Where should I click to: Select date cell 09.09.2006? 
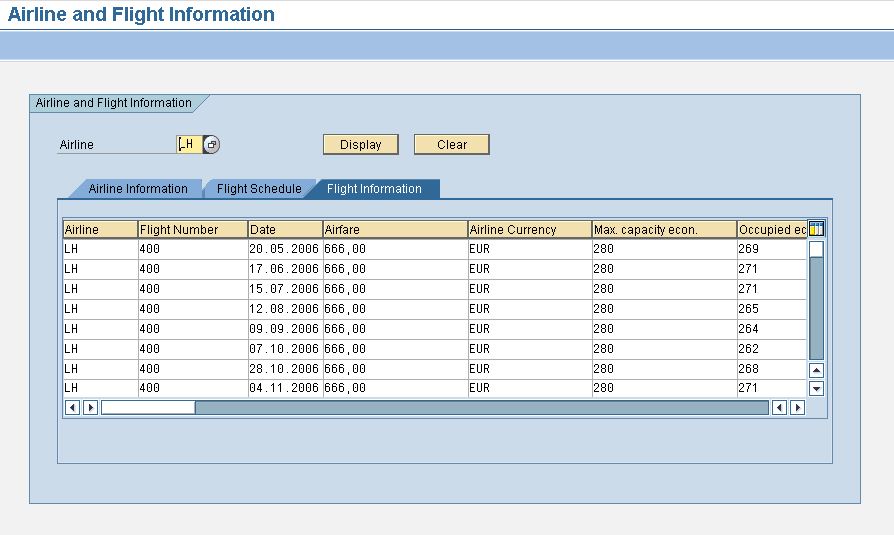point(286,329)
